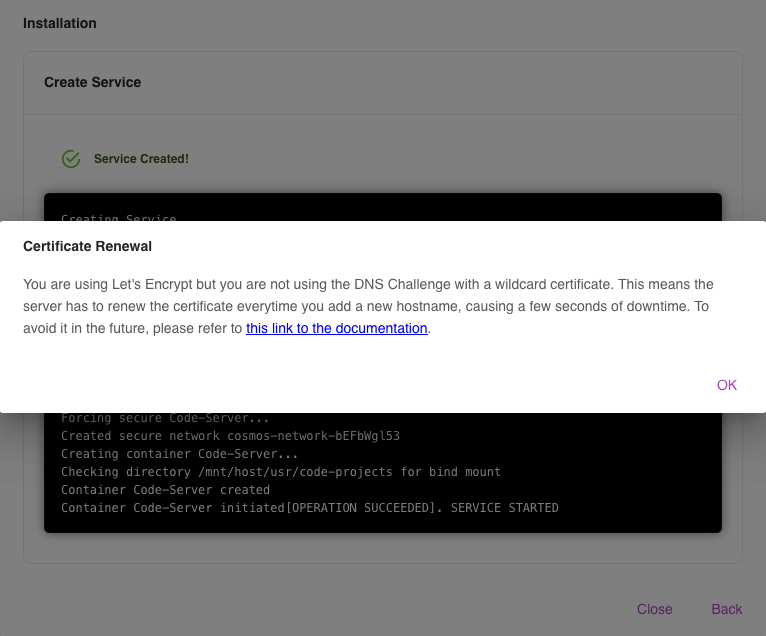The image size is (766, 636).
Task: Select the cosmos-network-bEFbWgl53 log line
Action: pyautogui.click(x=230, y=436)
